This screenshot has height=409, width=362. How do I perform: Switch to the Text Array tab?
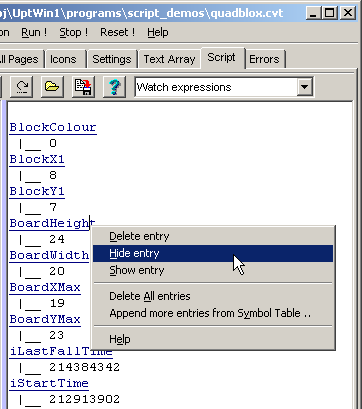pos(169,59)
